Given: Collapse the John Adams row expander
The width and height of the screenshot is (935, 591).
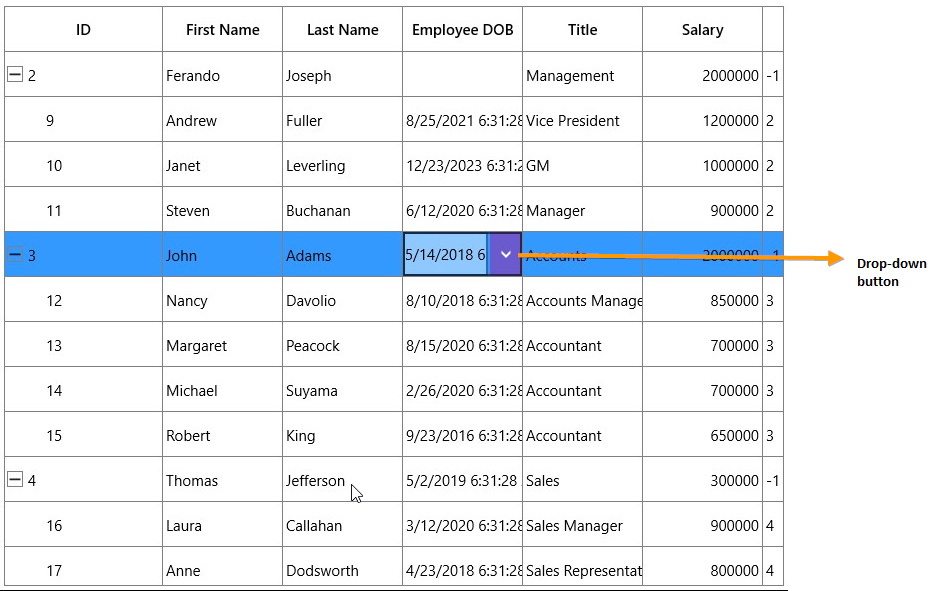Looking at the screenshot, I should pos(15,255).
